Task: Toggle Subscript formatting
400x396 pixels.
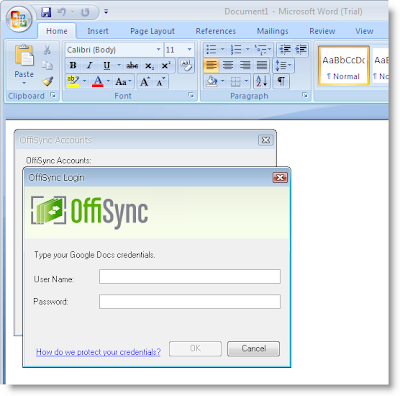Action: tap(149, 66)
